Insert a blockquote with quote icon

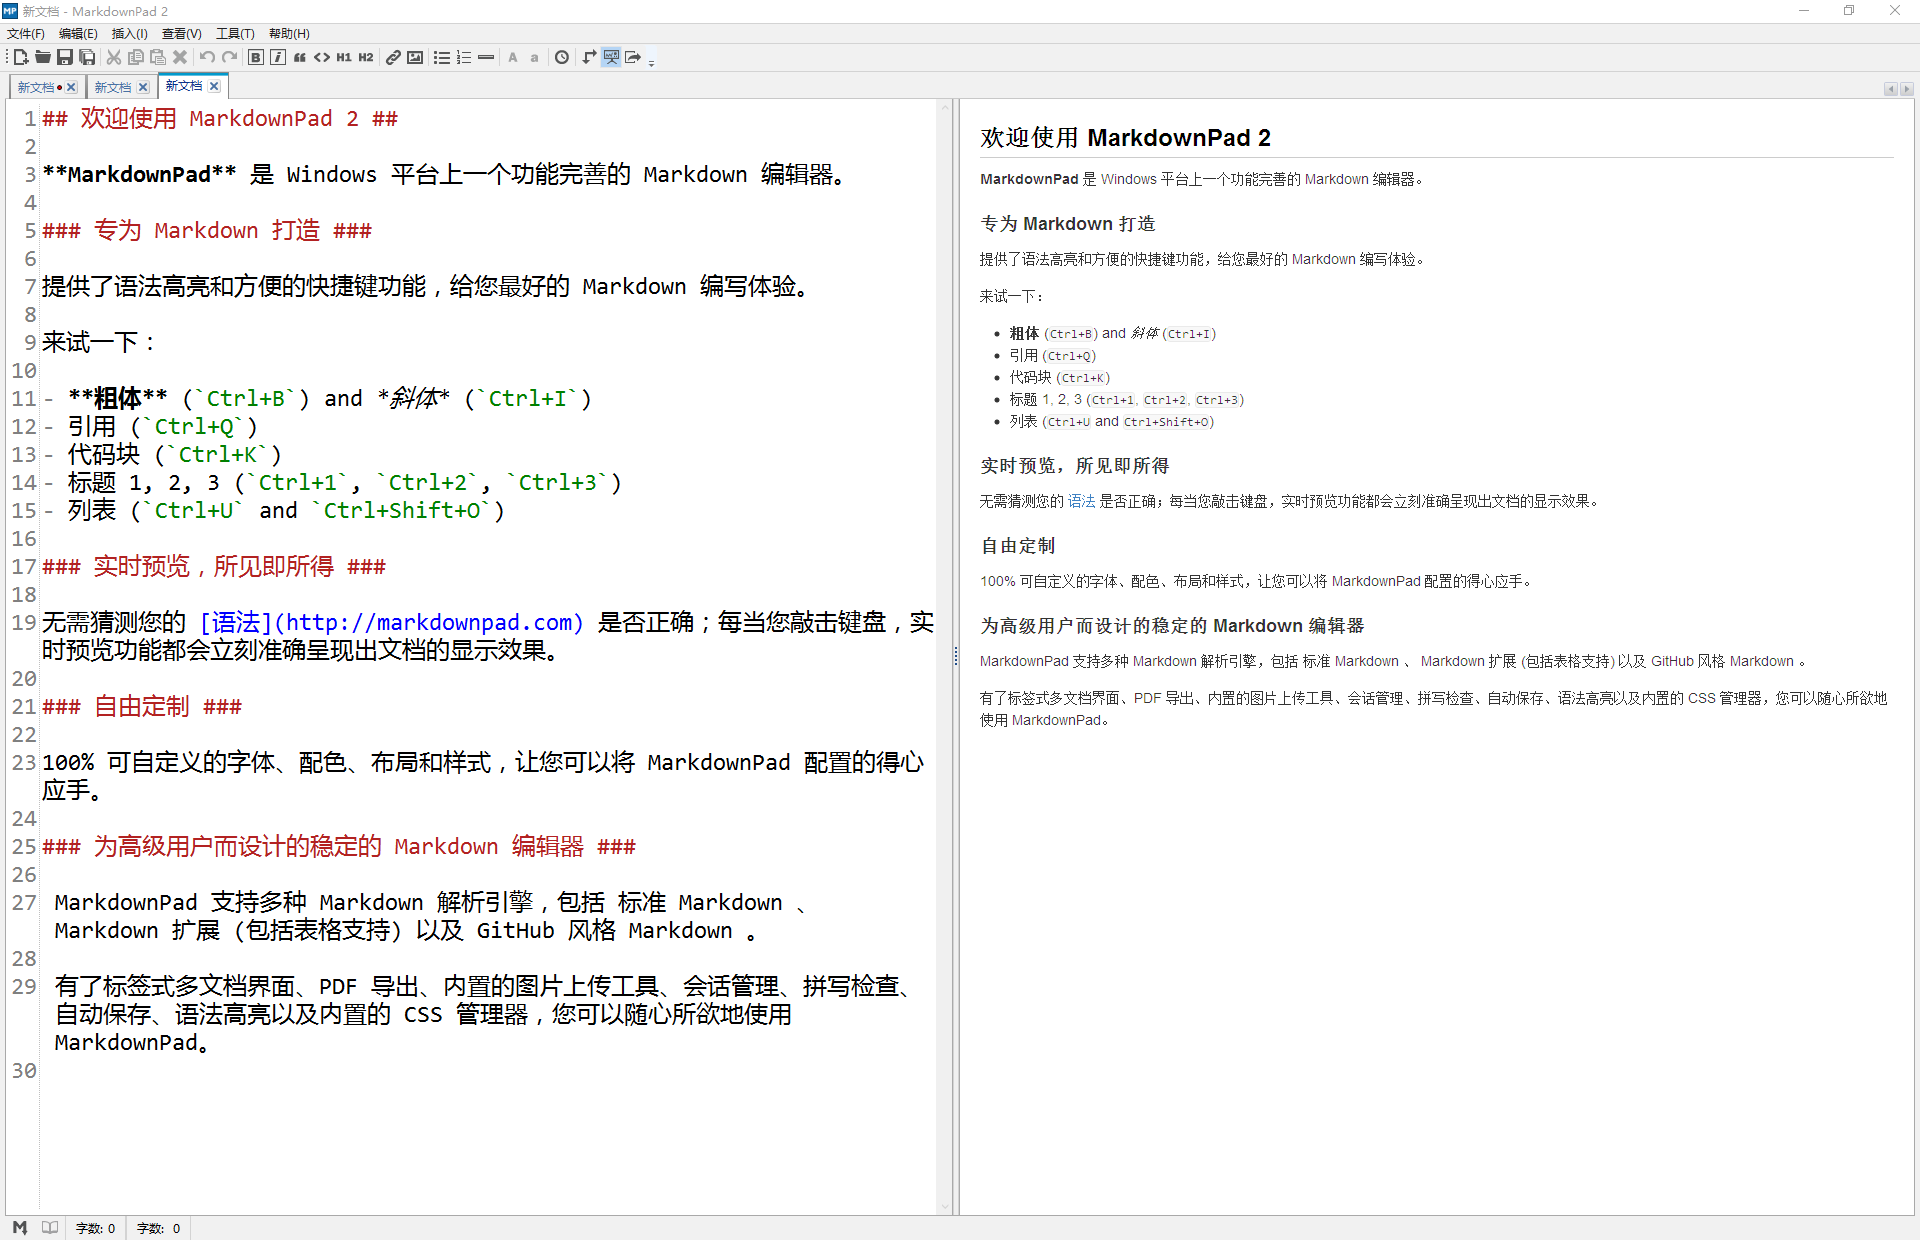[300, 57]
